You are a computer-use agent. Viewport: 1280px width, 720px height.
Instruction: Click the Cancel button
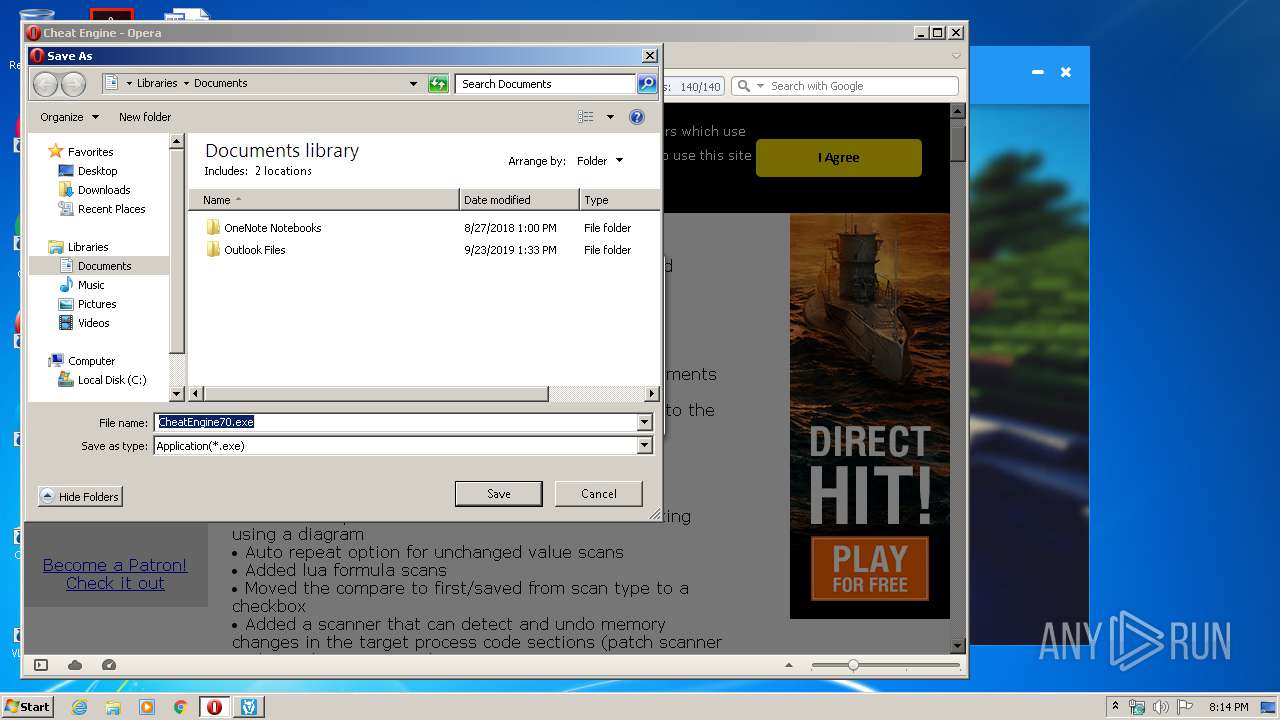pyautogui.click(x=599, y=494)
